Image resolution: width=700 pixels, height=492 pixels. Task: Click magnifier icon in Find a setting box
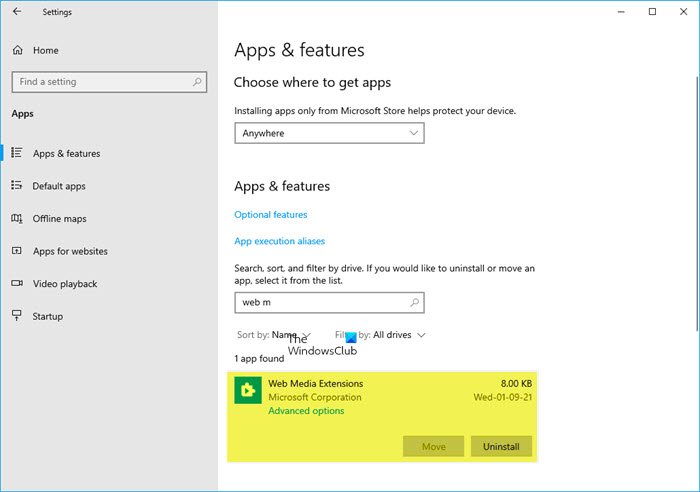(x=197, y=82)
